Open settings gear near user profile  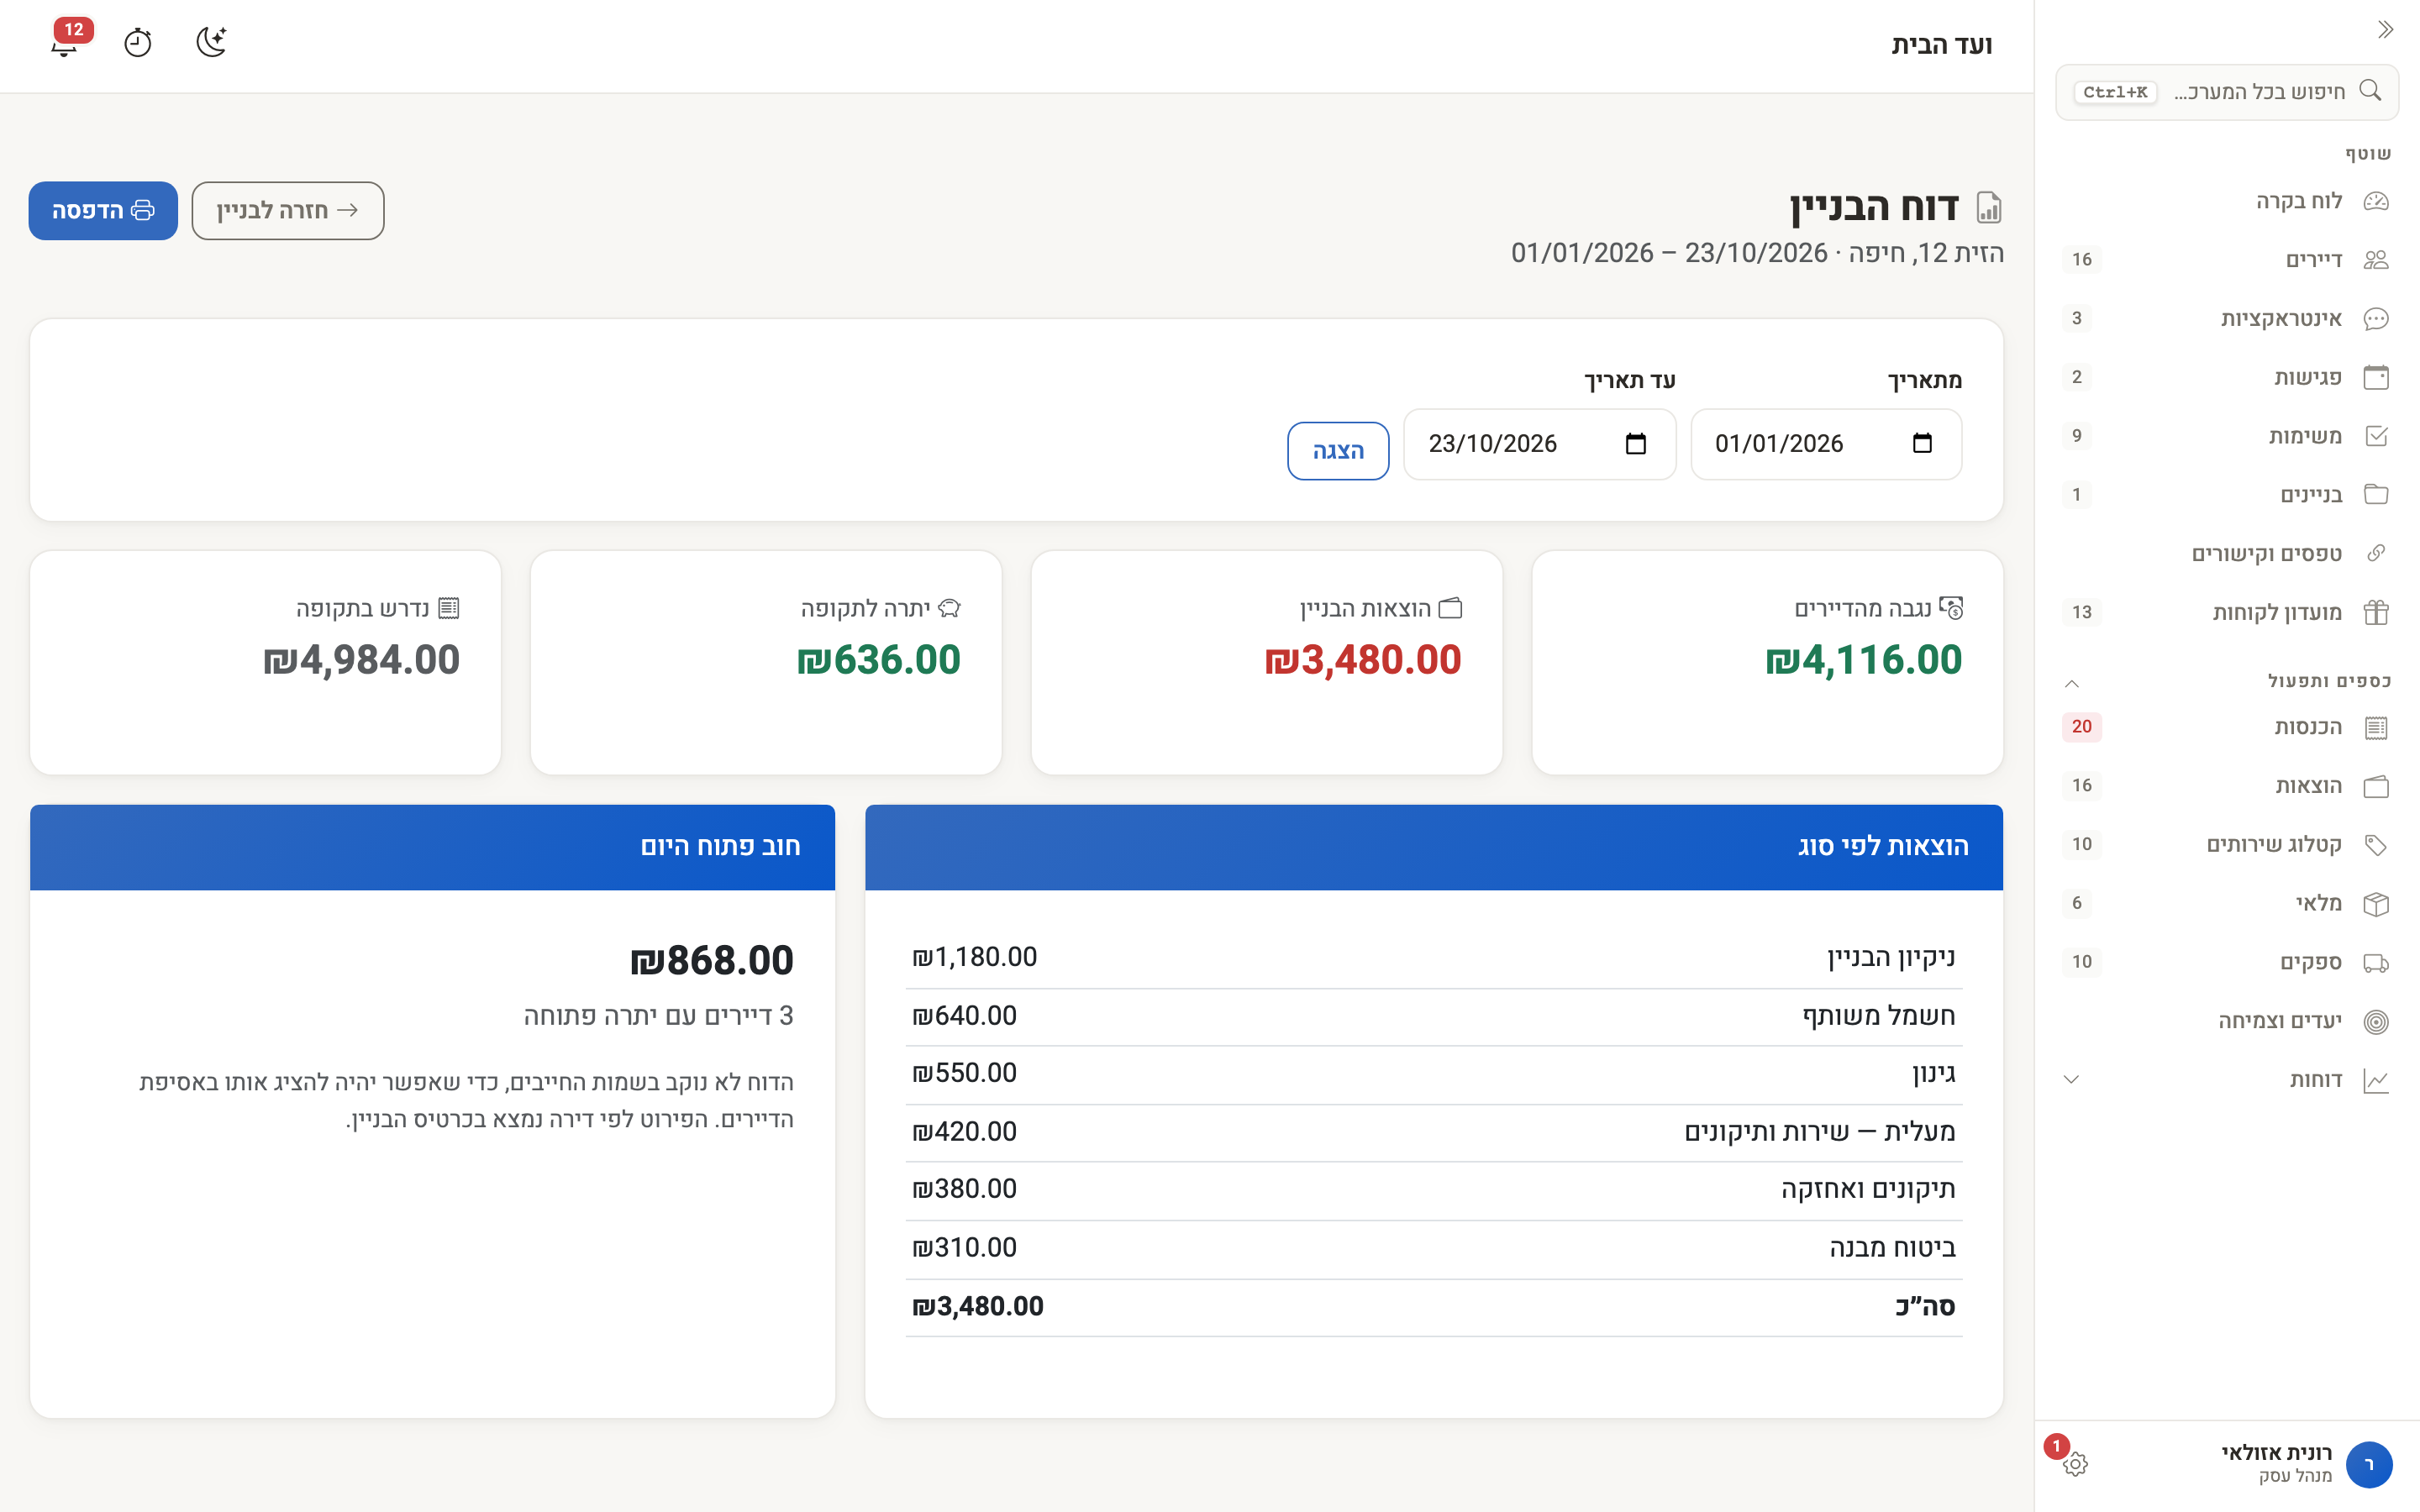[x=2075, y=1464]
